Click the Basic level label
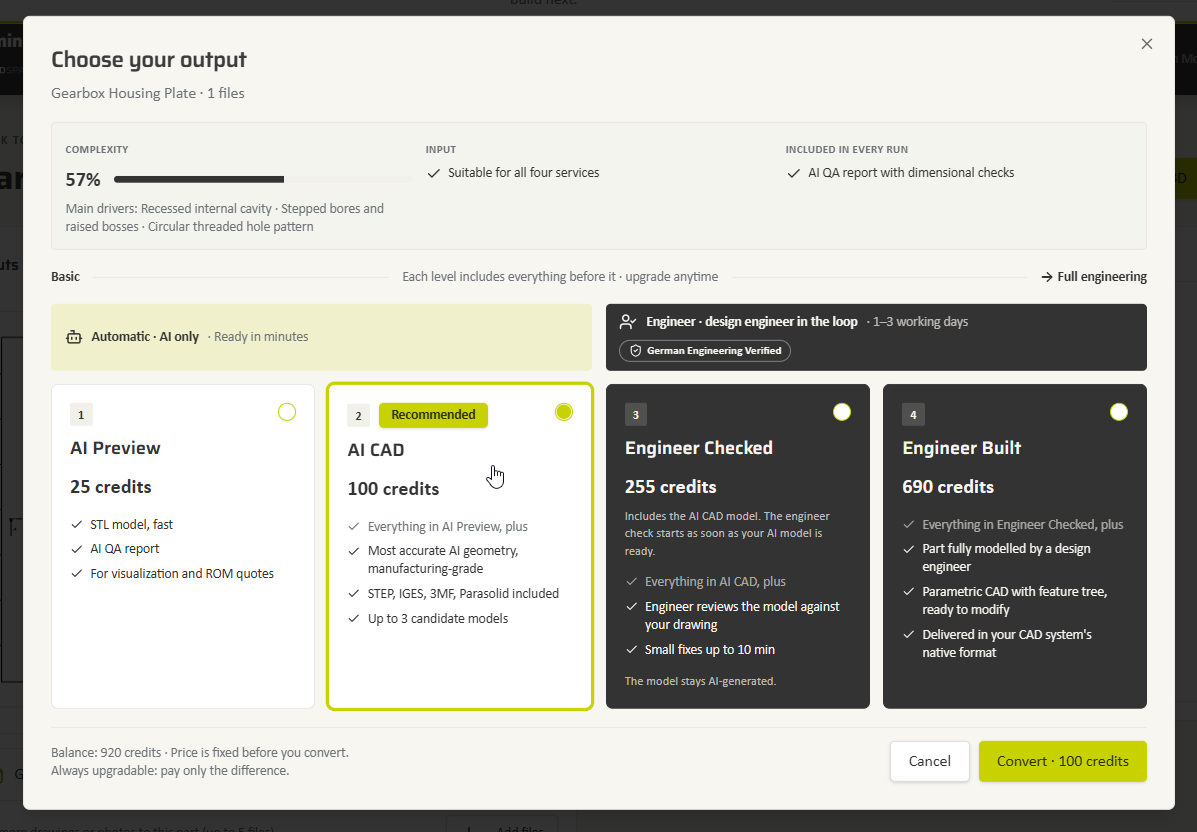 point(66,277)
